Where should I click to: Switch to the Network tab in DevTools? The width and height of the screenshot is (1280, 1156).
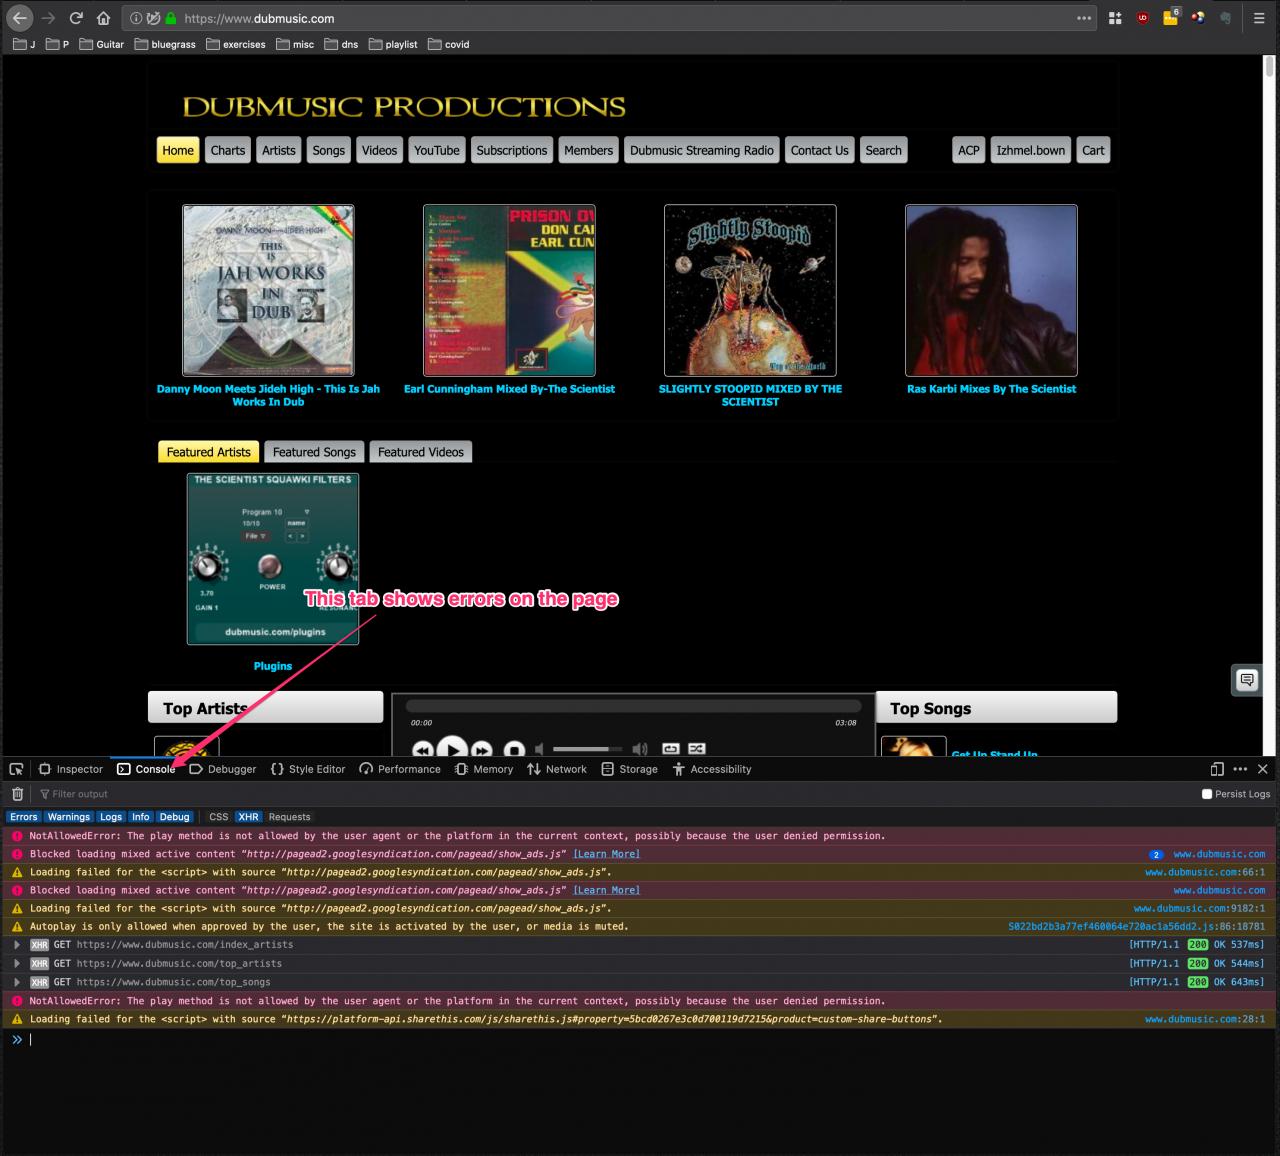[557, 769]
